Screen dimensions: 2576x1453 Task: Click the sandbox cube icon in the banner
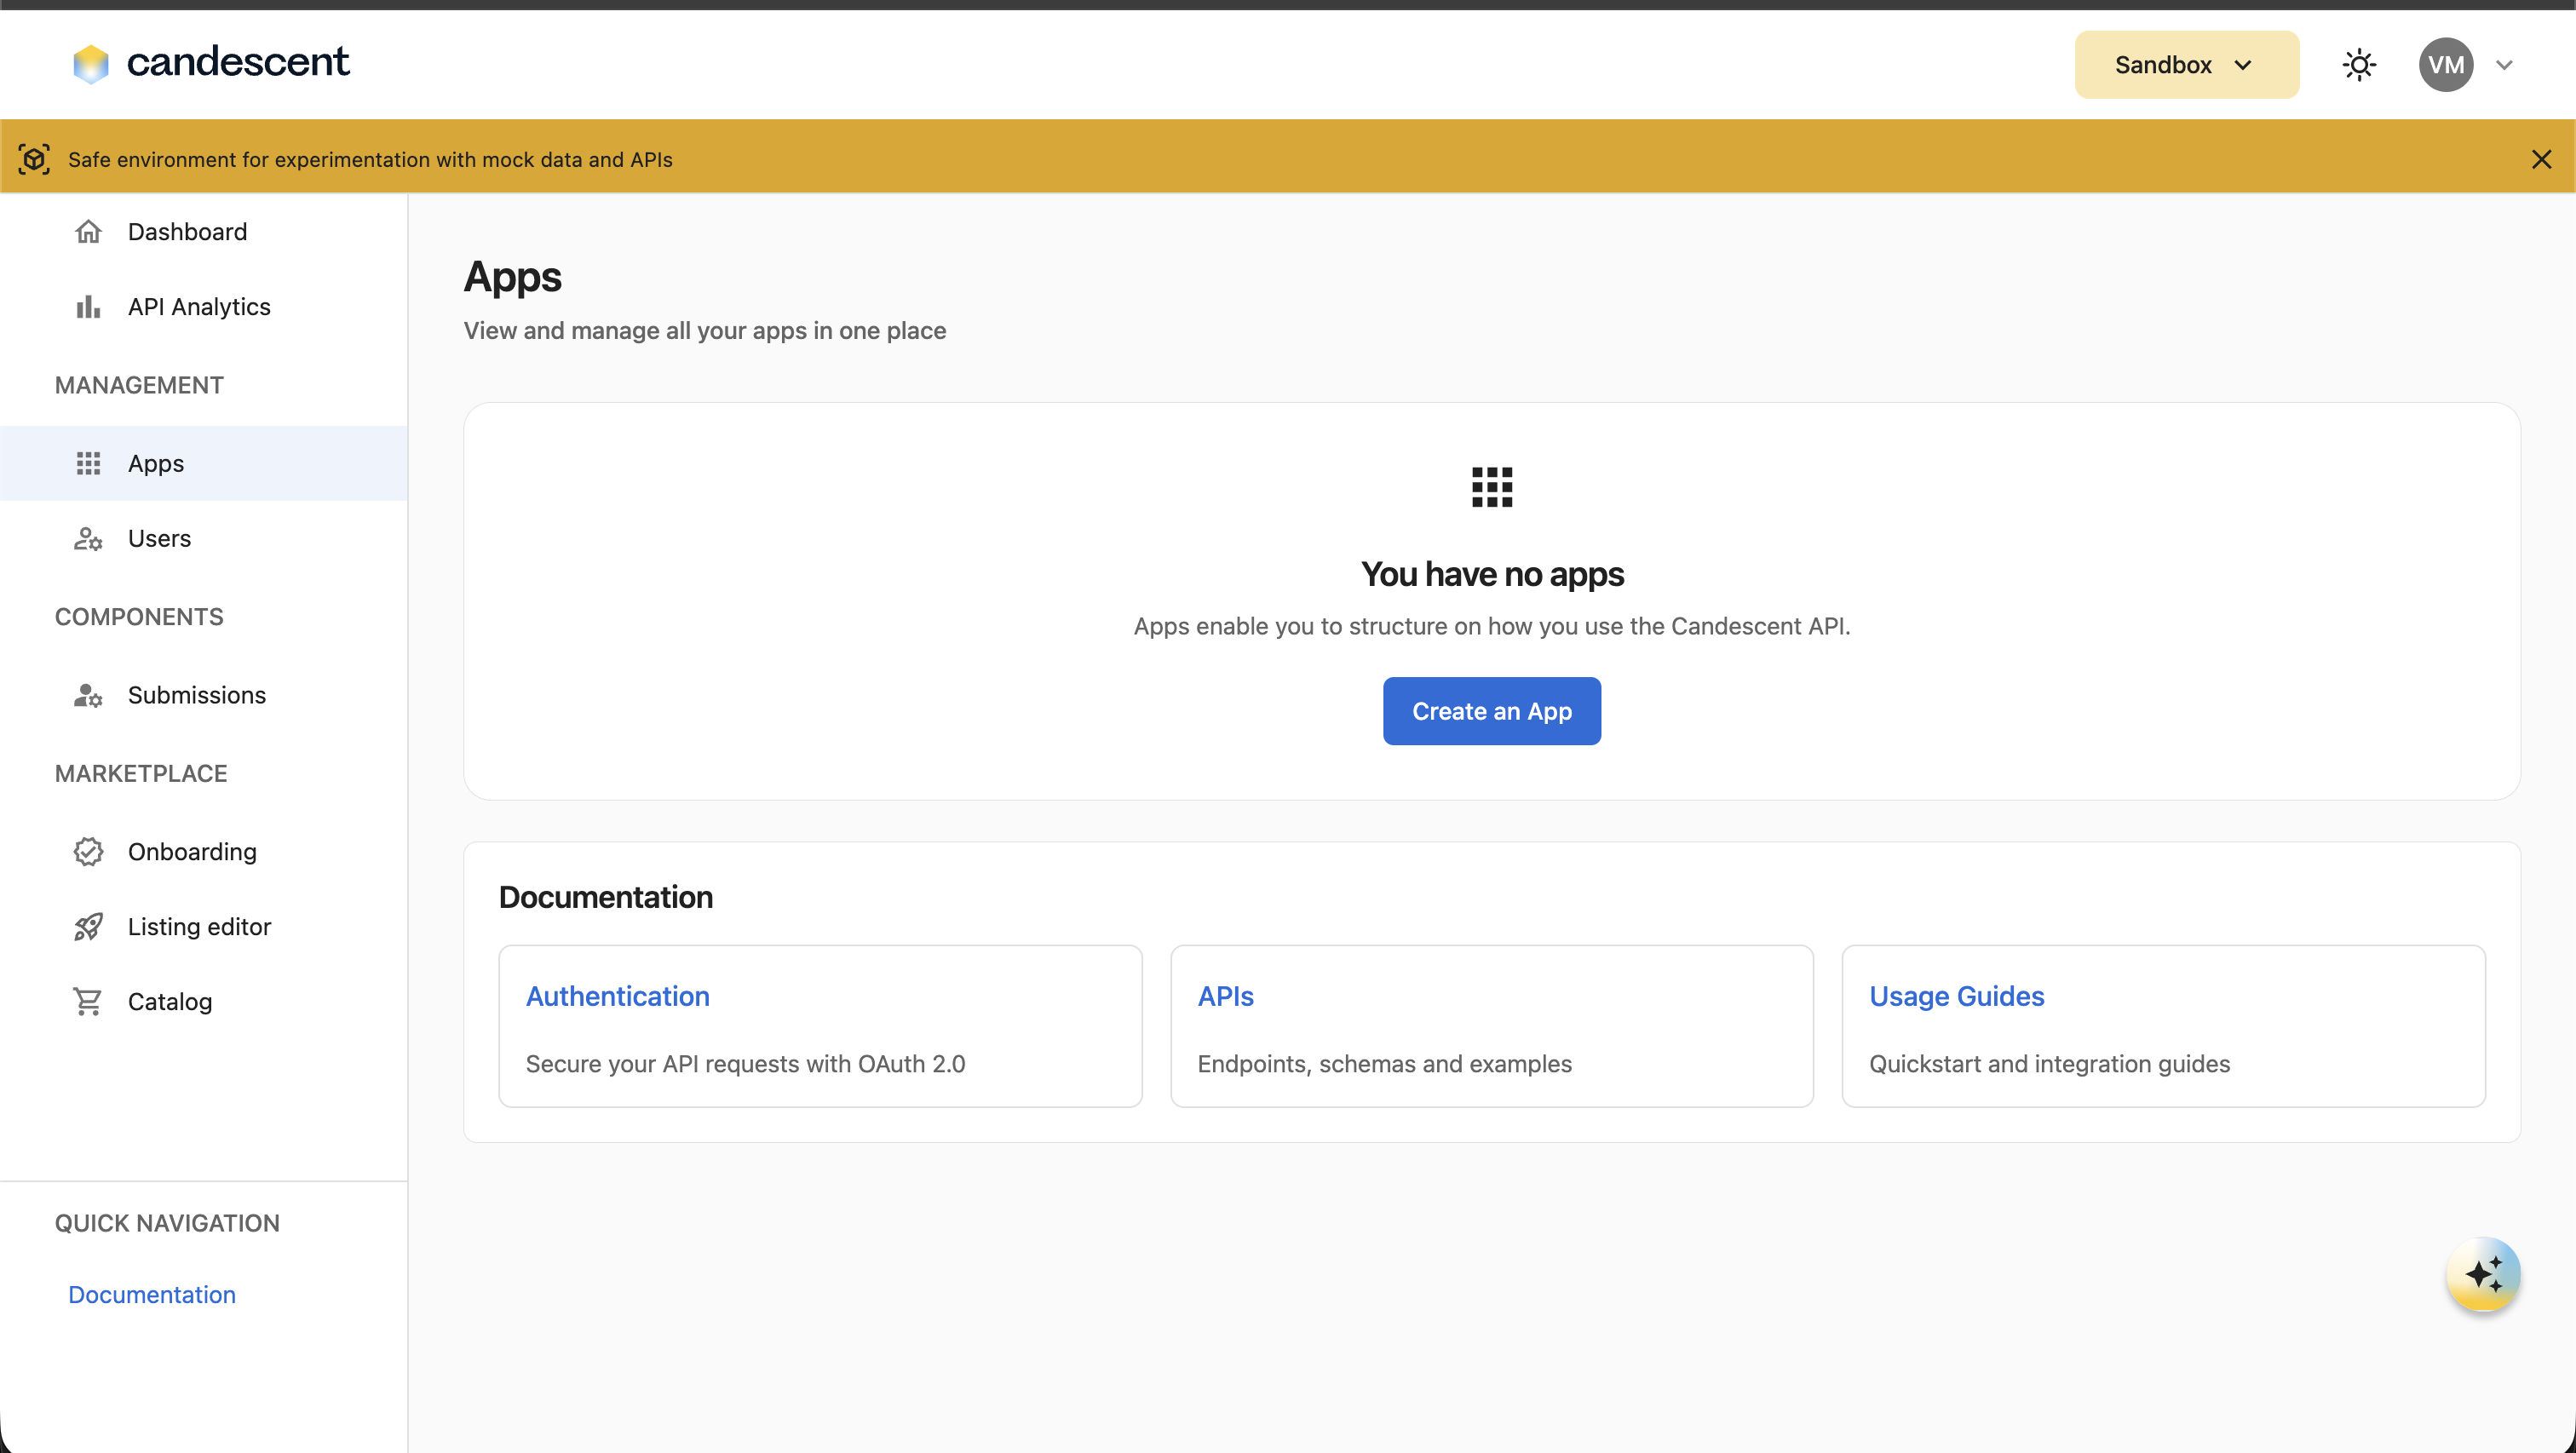coord(34,159)
